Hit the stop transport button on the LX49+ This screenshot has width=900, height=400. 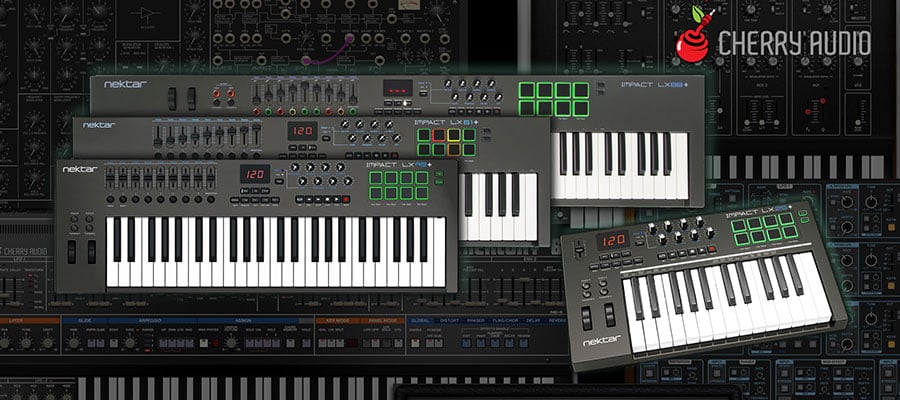(327, 199)
